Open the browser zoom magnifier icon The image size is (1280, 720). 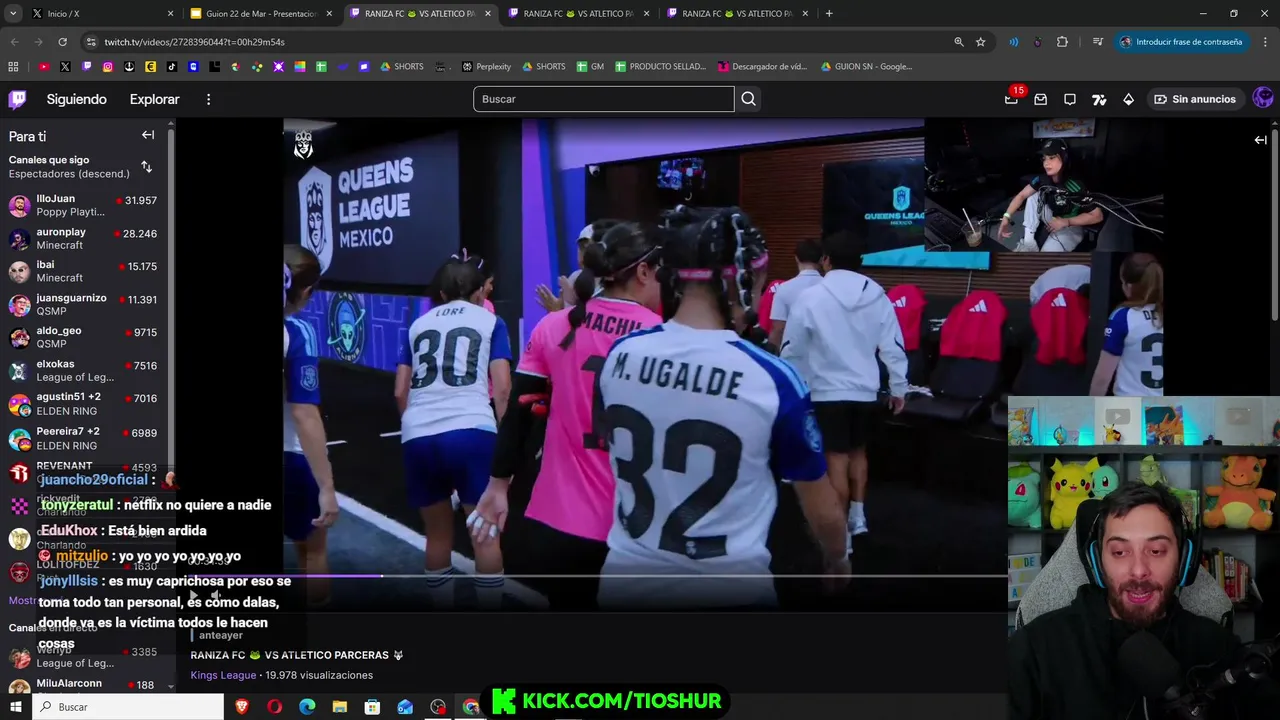[958, 42]
